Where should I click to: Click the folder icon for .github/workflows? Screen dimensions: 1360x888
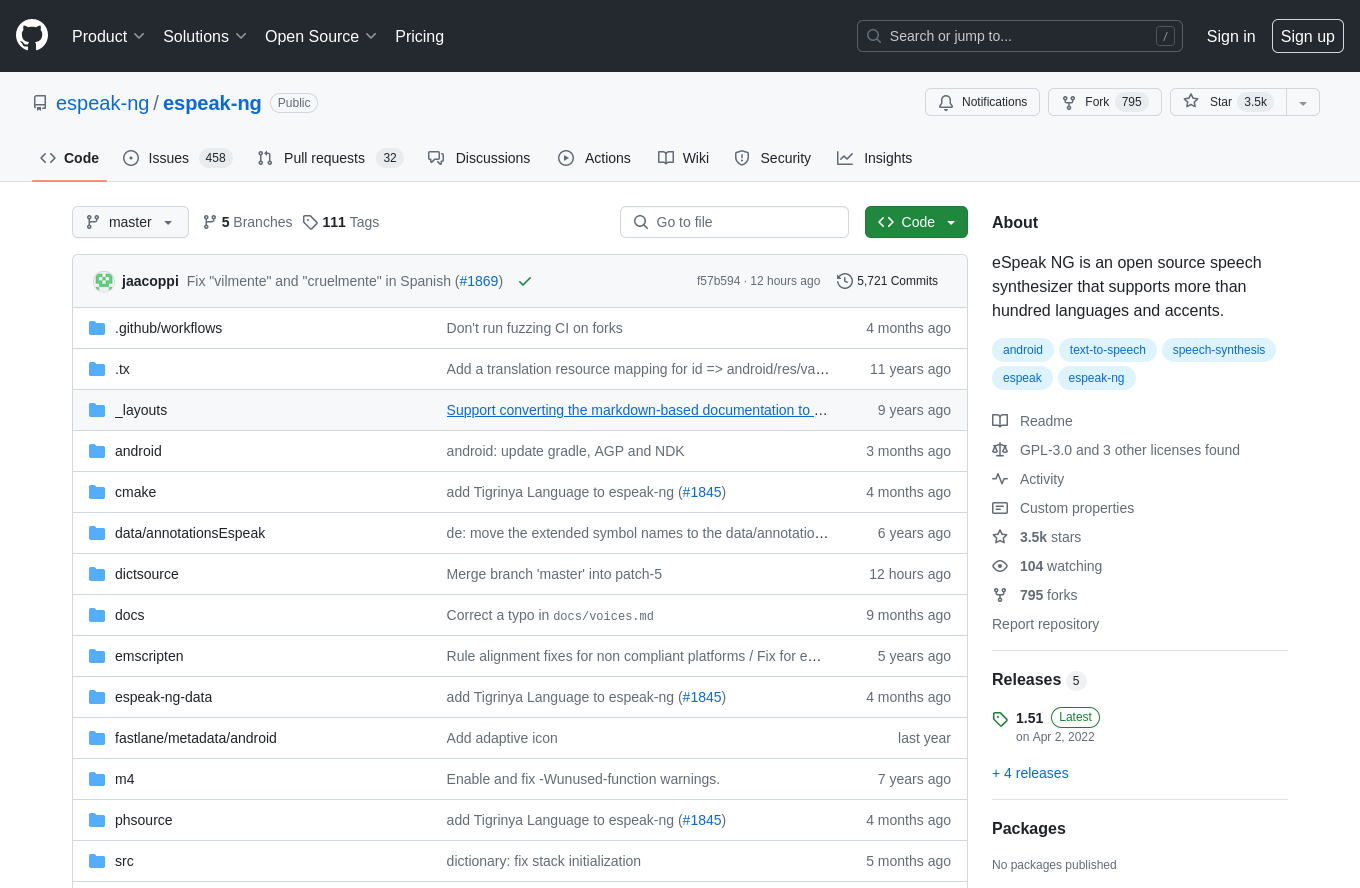click(x=97, y=328)
